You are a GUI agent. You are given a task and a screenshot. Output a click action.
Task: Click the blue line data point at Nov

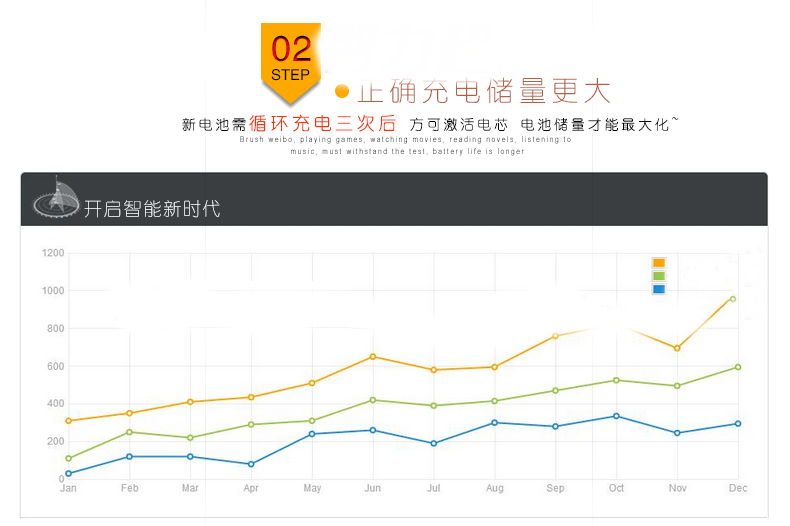coord(677,433)
